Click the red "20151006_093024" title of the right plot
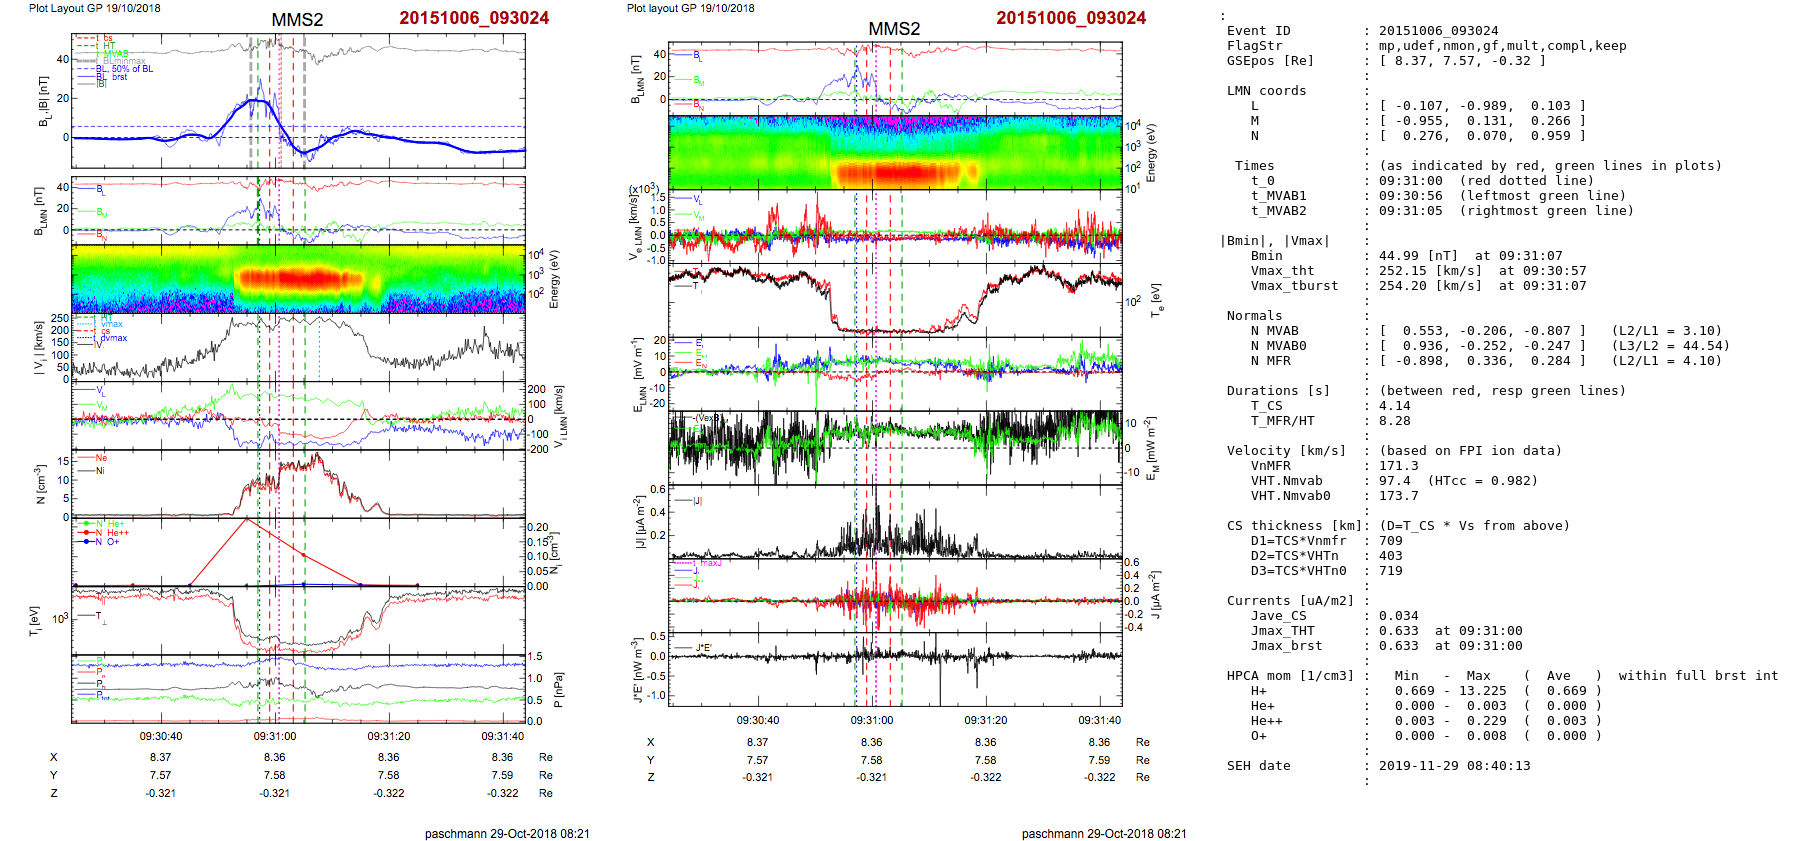Screen dimensions: 1804x841 [x=1071, y=18]
